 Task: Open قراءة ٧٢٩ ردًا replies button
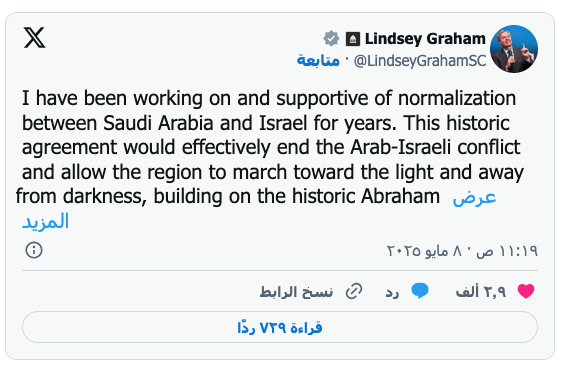point(280,327)
